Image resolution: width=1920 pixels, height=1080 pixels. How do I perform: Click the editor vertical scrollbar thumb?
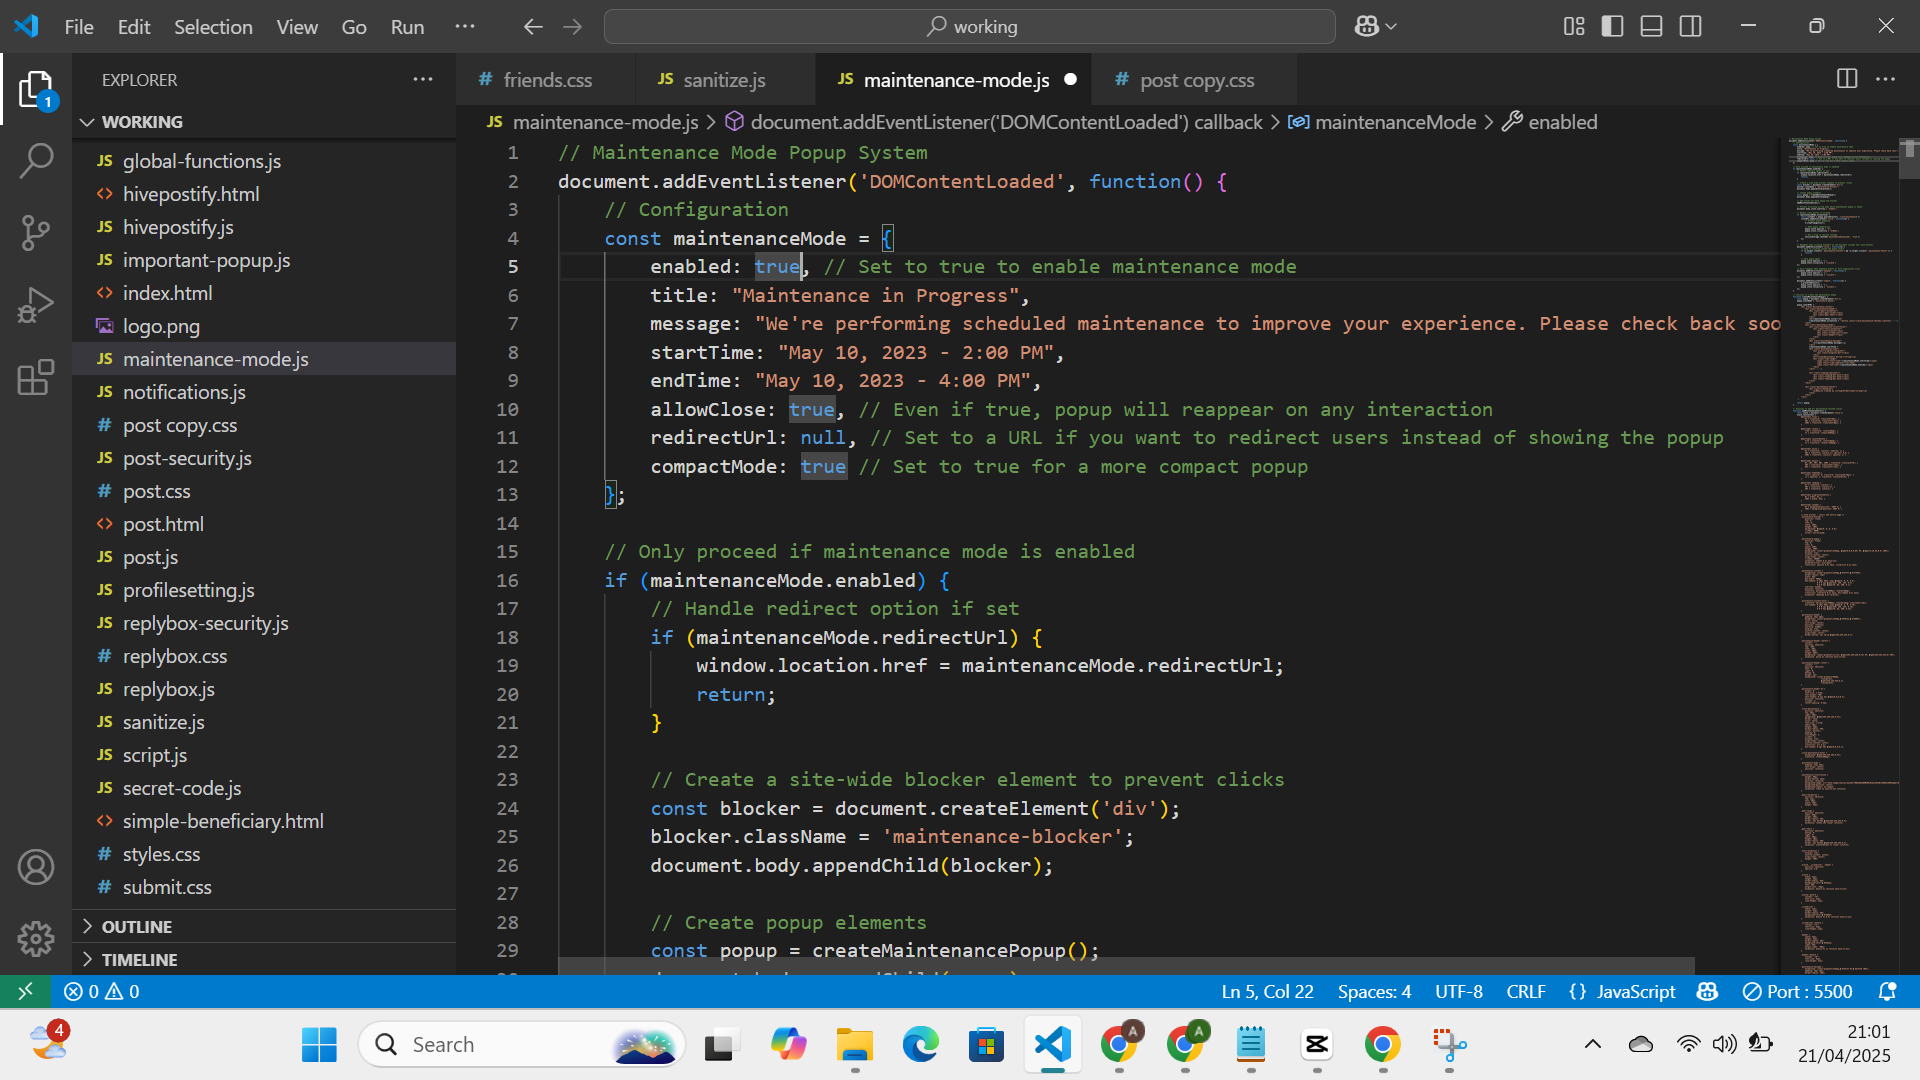[1909, 158]
